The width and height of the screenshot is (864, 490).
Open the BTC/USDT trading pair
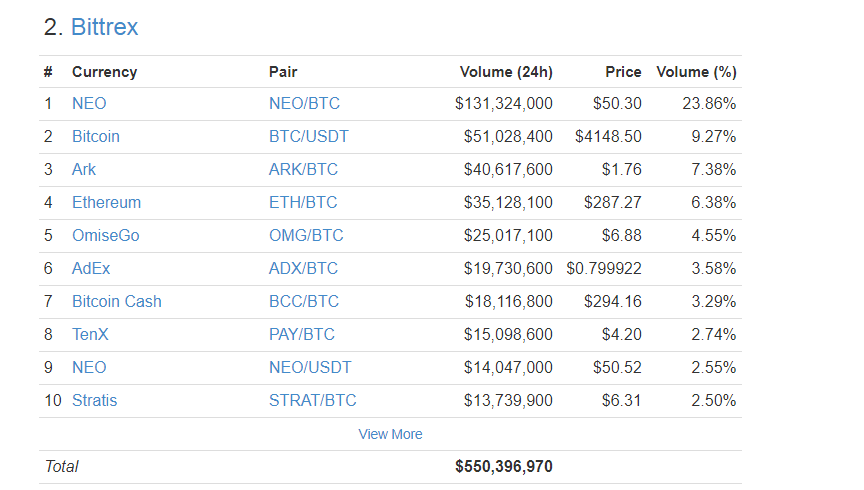[x=309, y=136]
